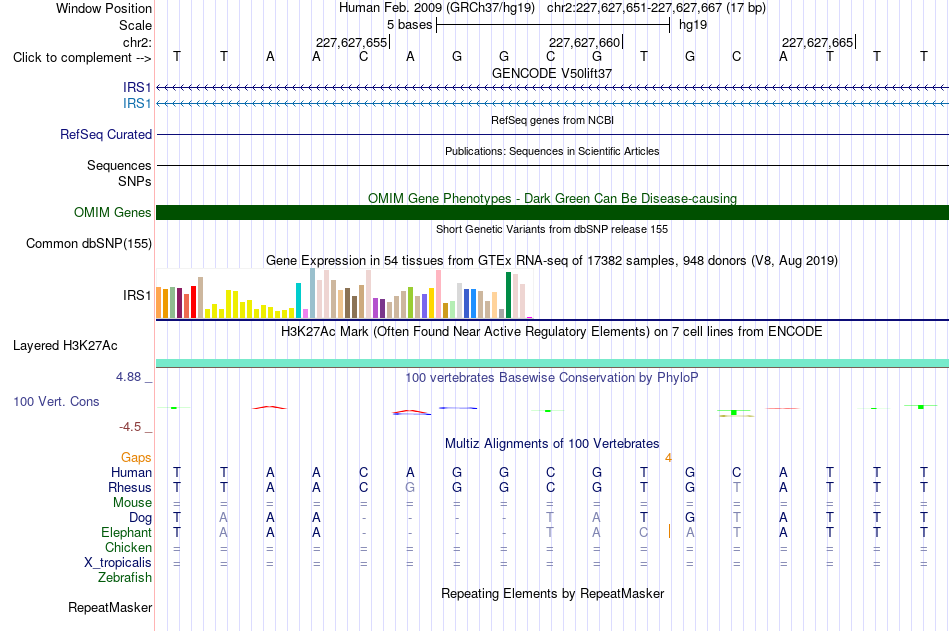Click the 'H3K27Ac Mark' ENCODE track title
The width and height of the screenshot is (950, 631).
[552, 332]
